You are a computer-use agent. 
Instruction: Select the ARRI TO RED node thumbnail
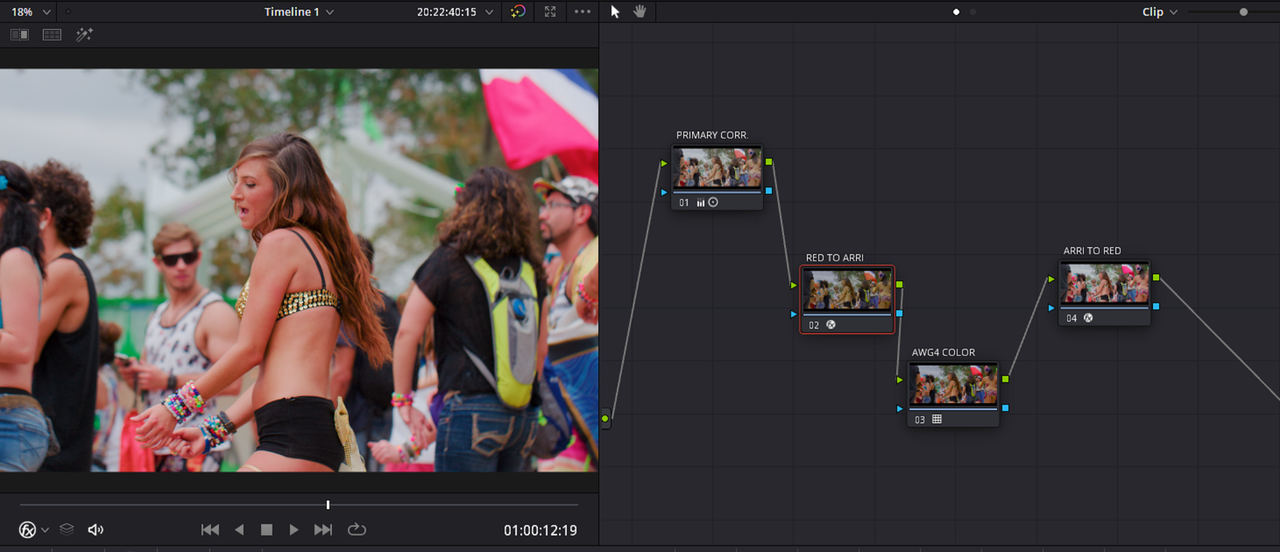(1105, 283)
